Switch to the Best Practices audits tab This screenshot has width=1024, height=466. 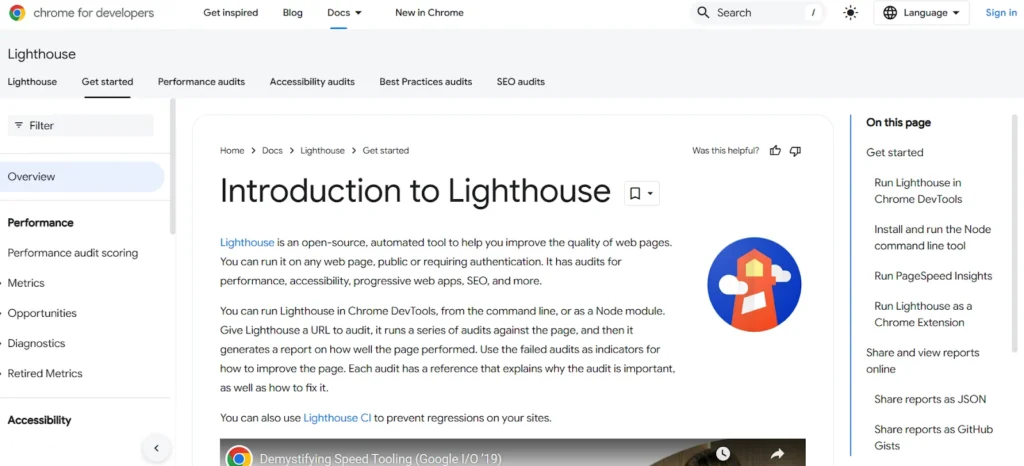(426, 82)
